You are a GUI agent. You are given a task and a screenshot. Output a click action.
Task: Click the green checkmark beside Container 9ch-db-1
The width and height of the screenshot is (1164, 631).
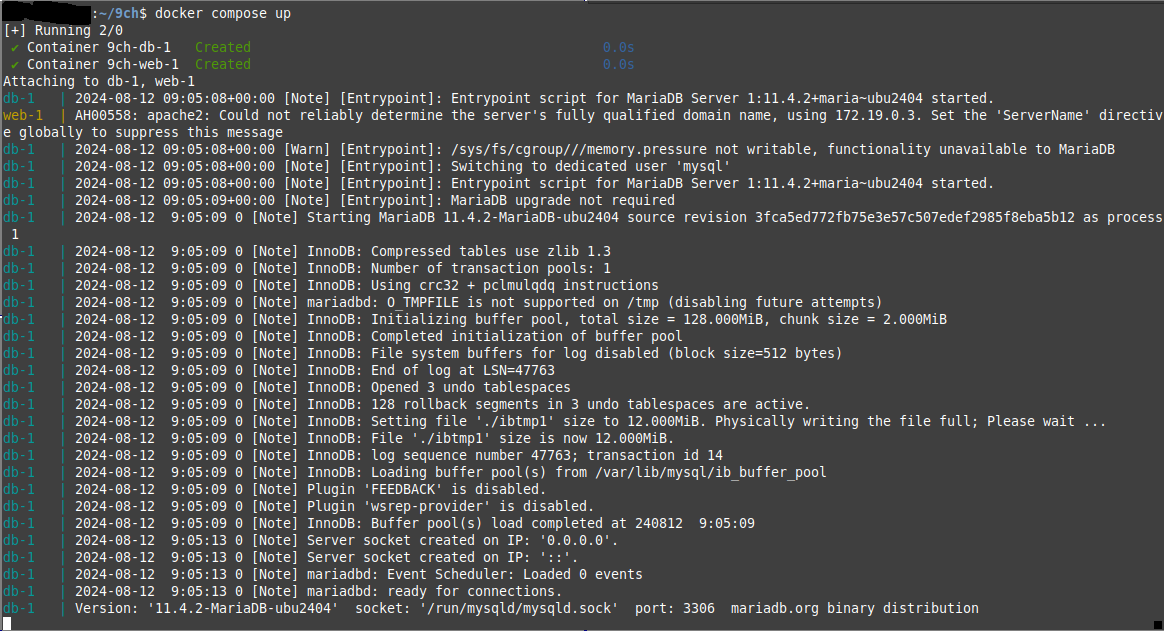[15, 48]
